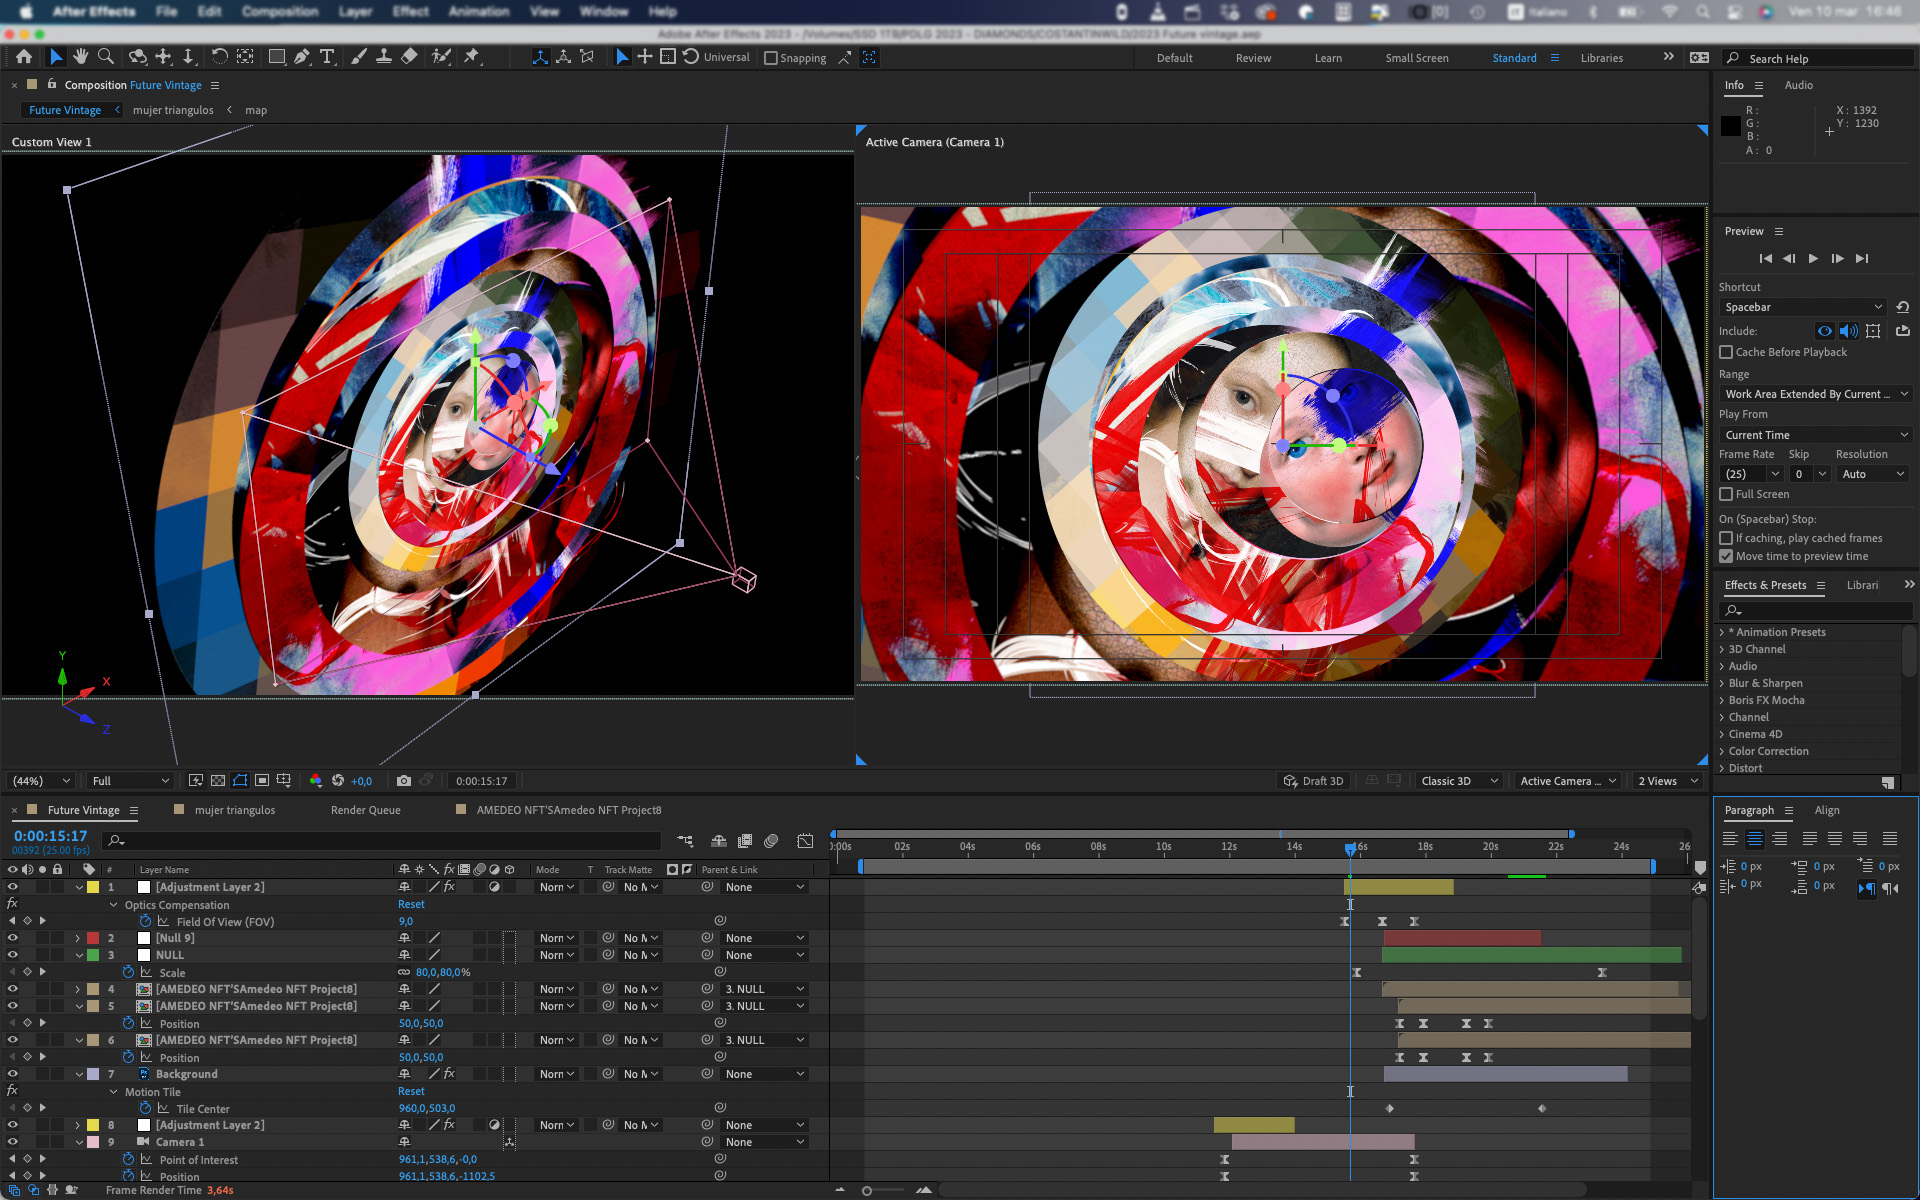Select the Zoom magnifier tool

[x=106, y=57]
